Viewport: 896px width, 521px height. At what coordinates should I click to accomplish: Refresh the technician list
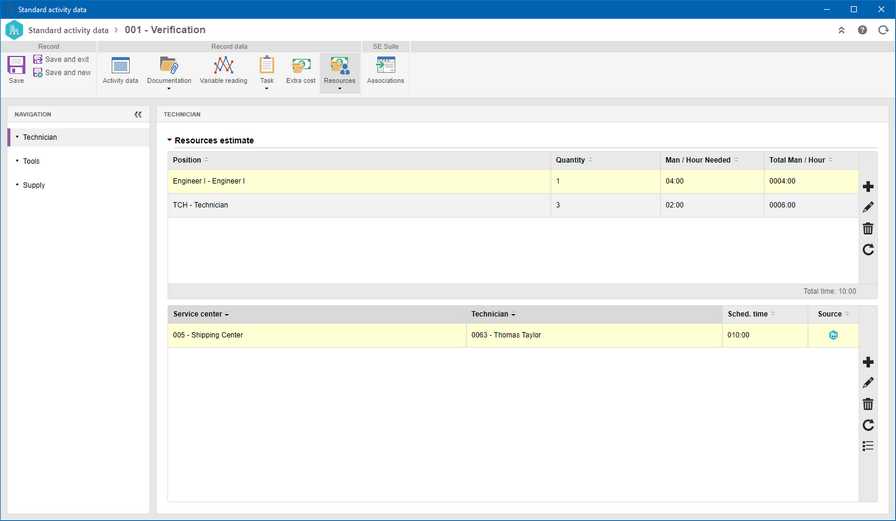868,425
